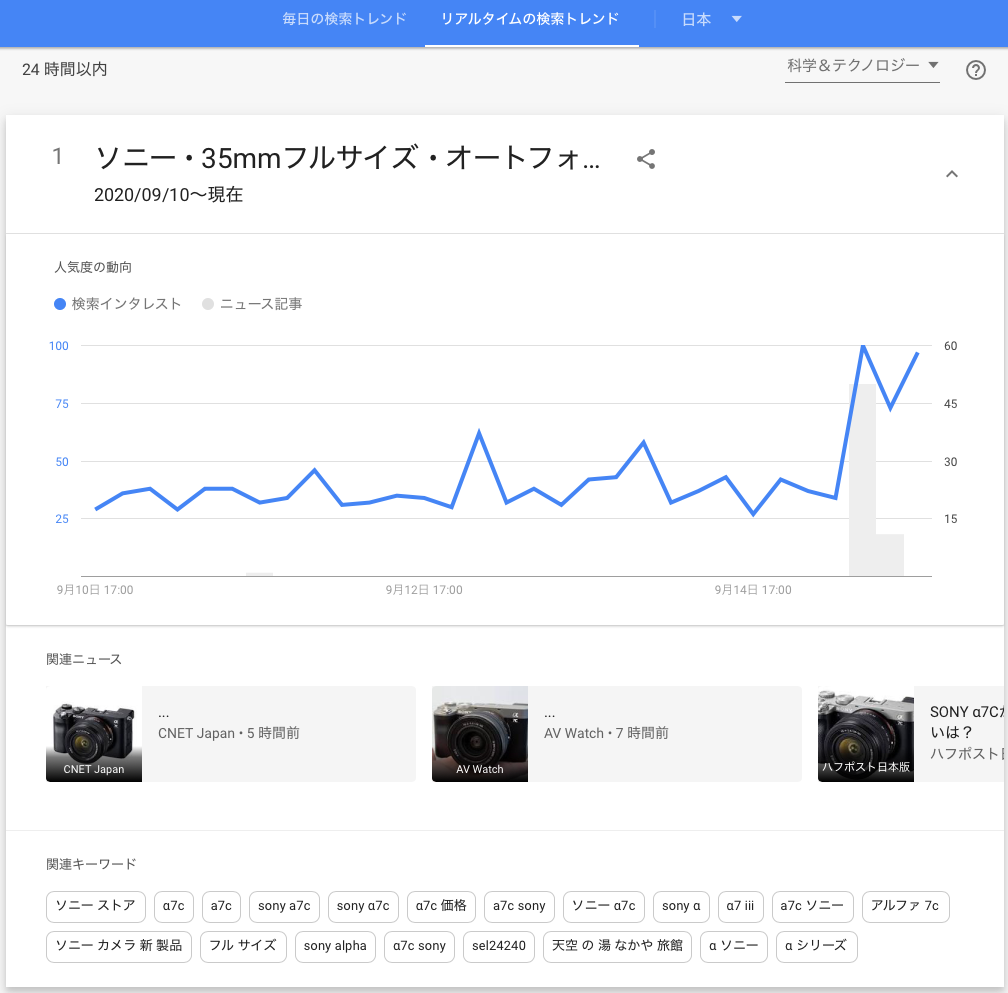This screenshot has width=1008, height=993.
Task: Open the AV Watch camera thumbnail
Action: [x=480, y=734]
